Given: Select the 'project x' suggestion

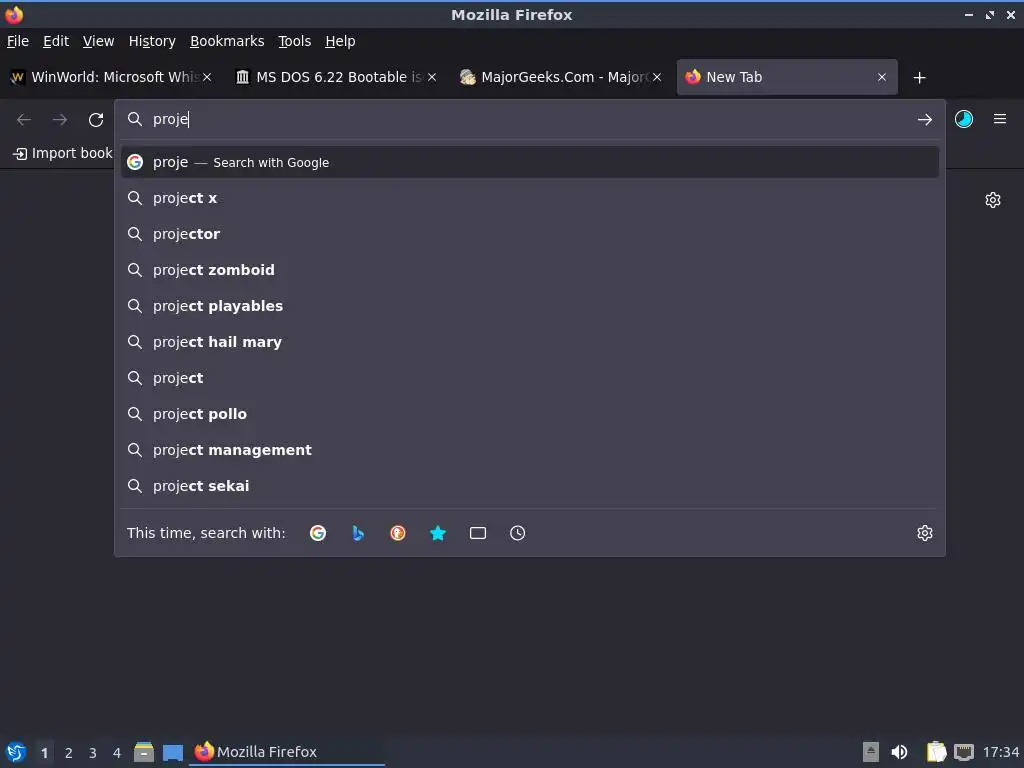Looking at the screenshot, I should click(530, 198).
